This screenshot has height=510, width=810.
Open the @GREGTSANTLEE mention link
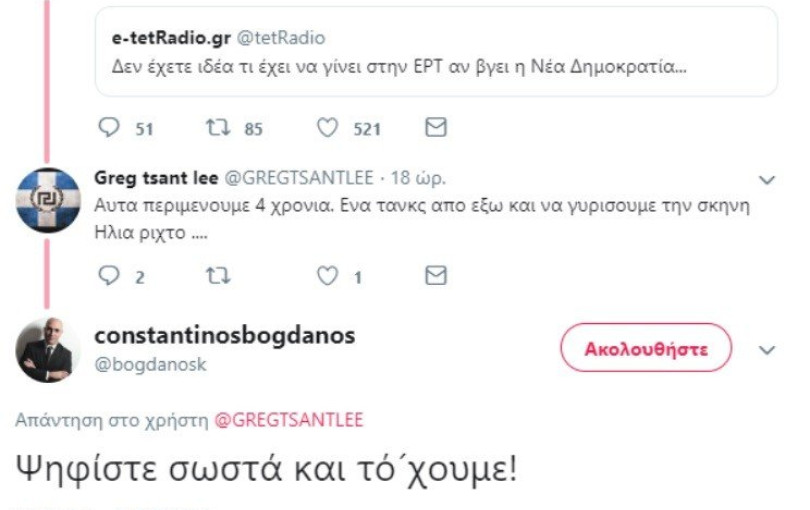289,421
